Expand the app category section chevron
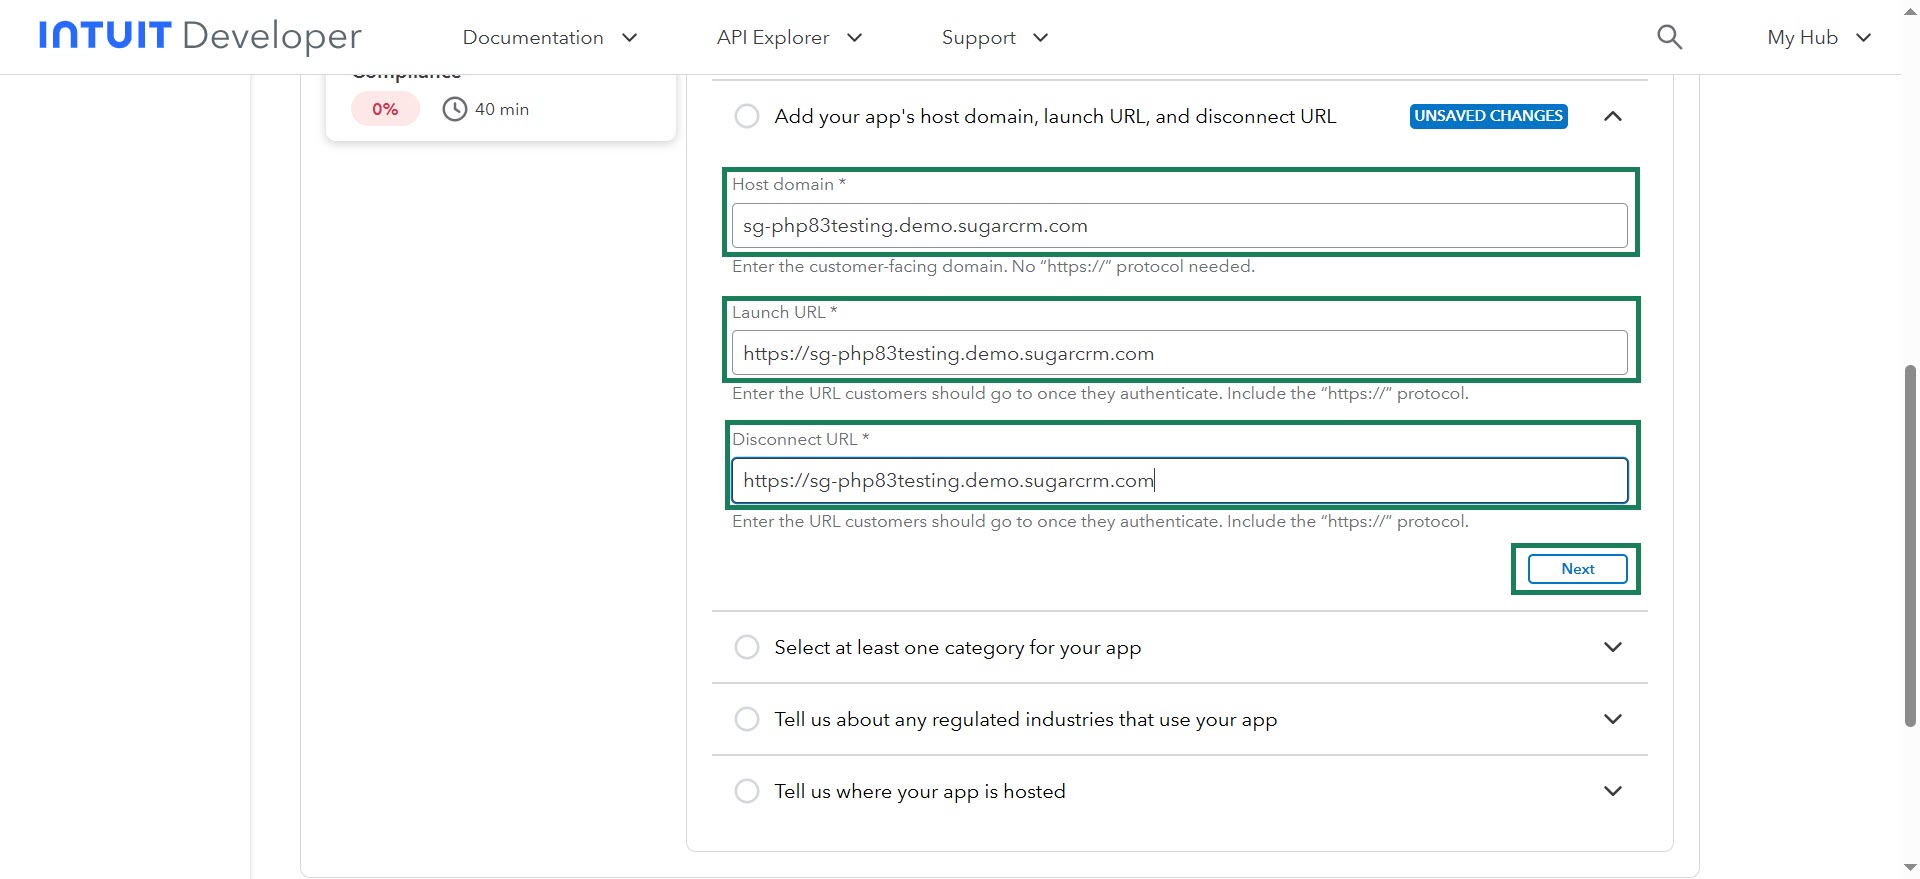The height and width of the screenshot is (879, 1920). [x=1612, y=647]
